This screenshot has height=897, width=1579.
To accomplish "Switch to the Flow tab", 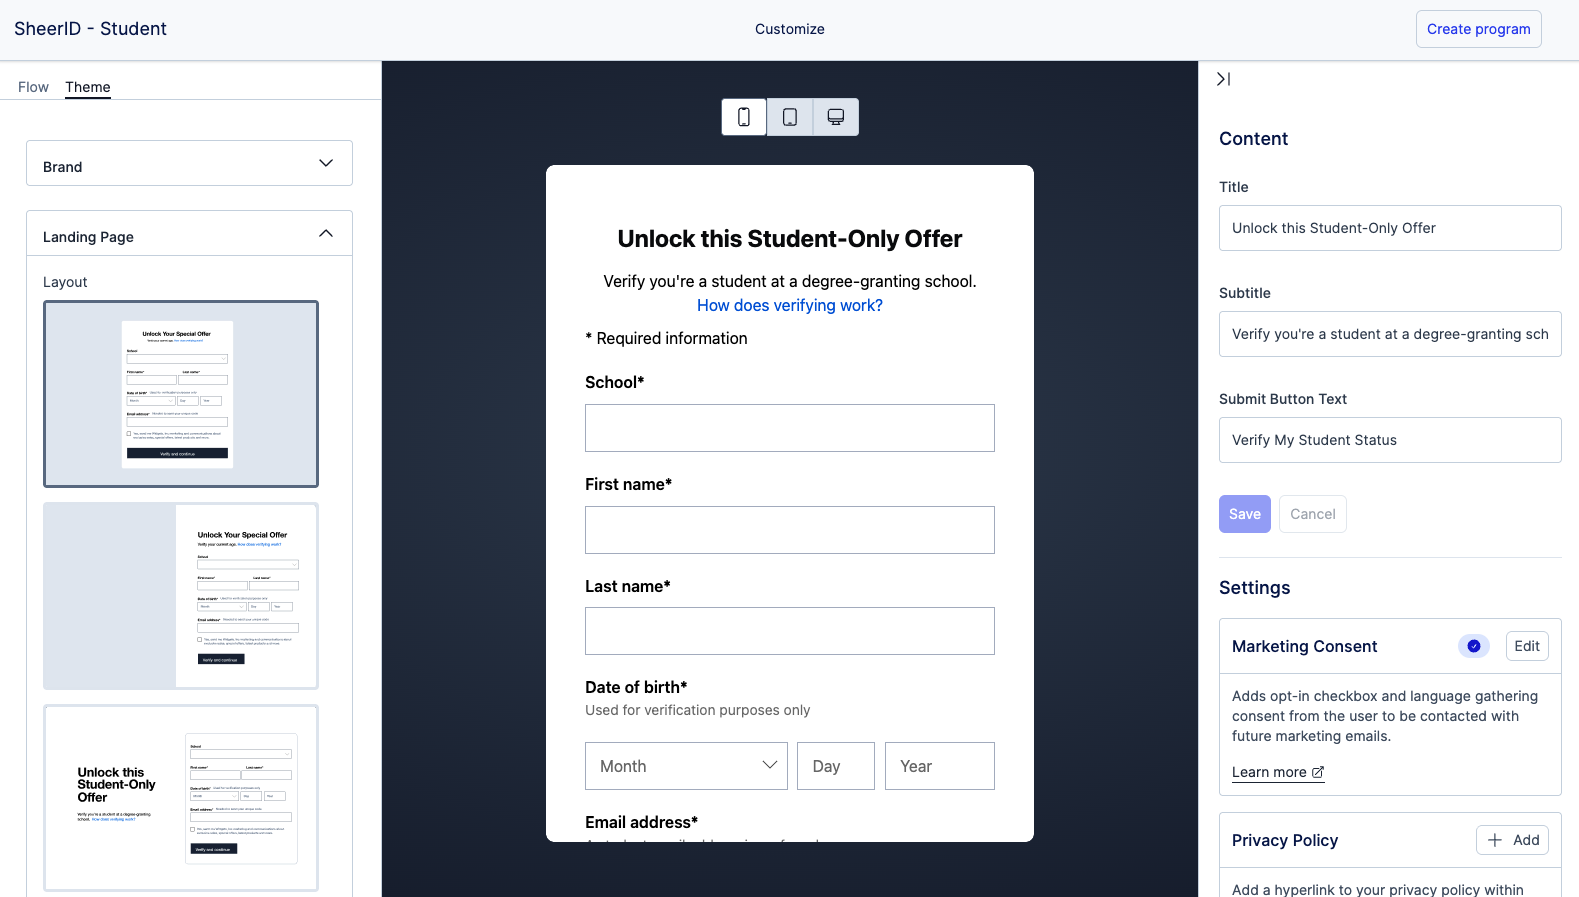I will pos(33,87).
